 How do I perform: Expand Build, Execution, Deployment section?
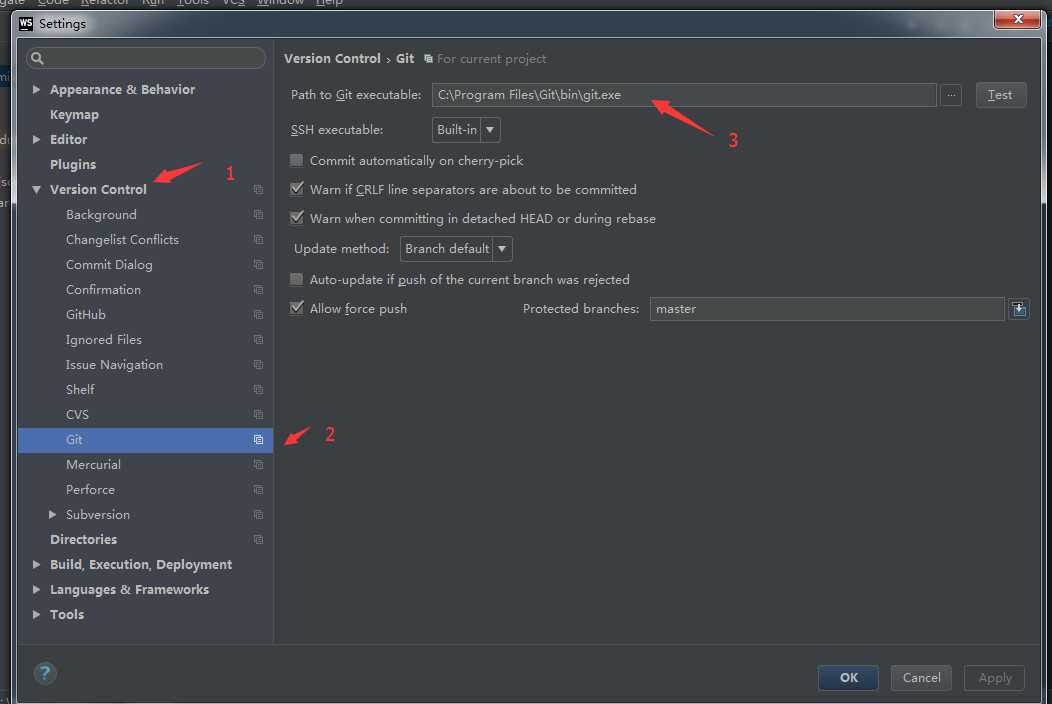[x=36, y=565]
